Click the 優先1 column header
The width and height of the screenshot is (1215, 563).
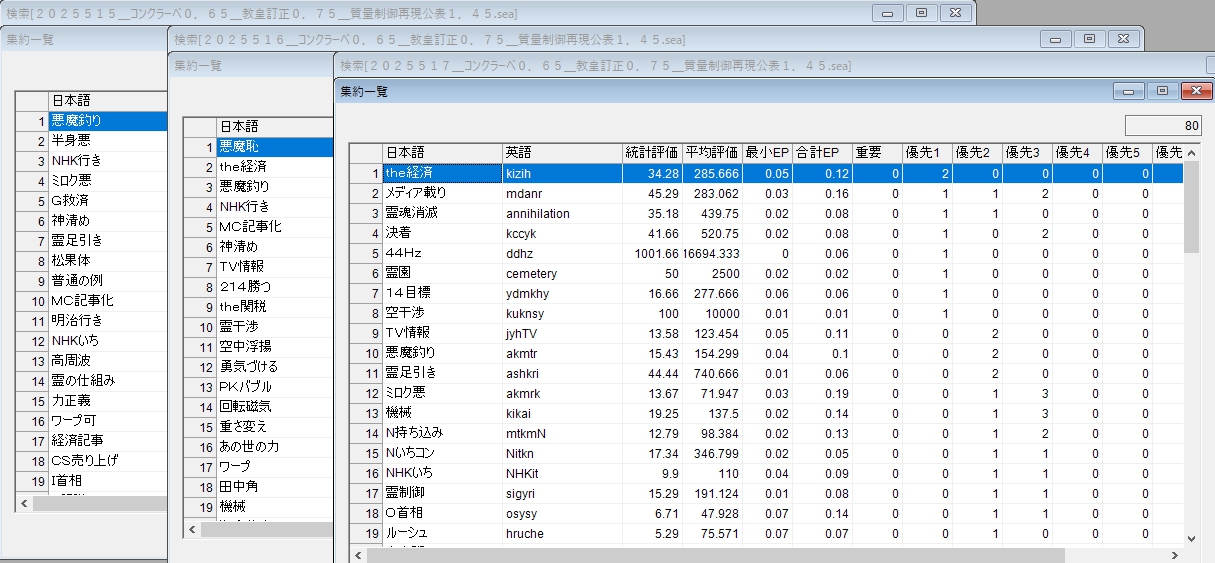927,153
